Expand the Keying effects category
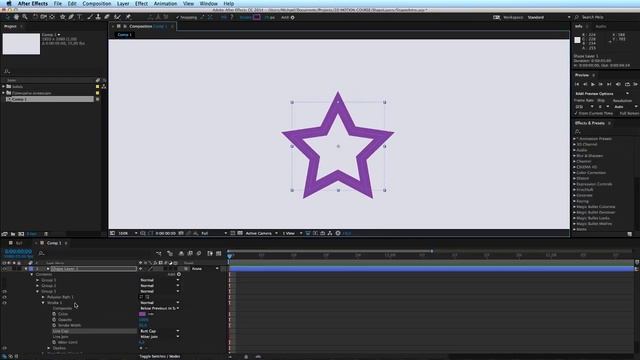640x360 pixels. (575, 201)
